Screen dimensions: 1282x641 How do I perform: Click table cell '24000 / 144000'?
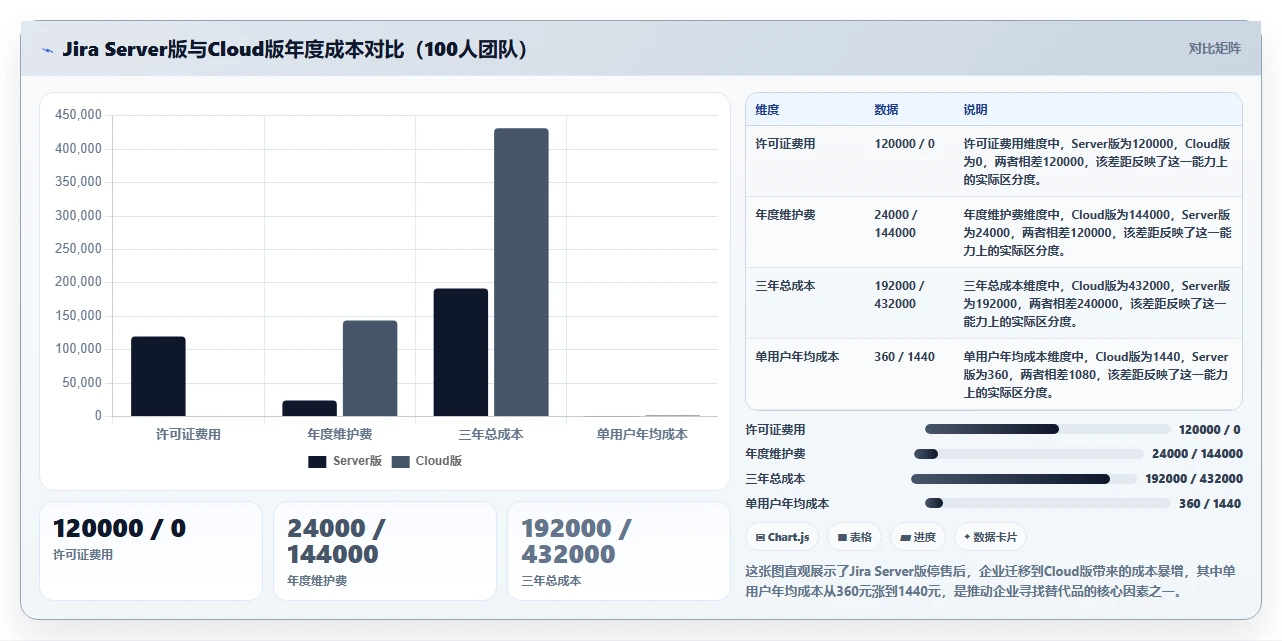click(x=897, y=224)
